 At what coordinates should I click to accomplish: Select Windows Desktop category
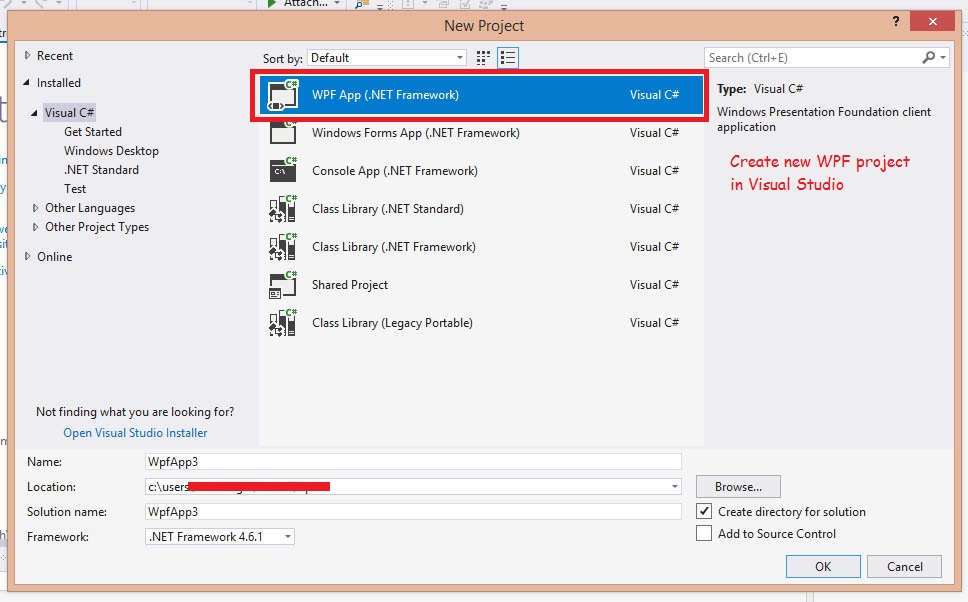click(111, 151)
